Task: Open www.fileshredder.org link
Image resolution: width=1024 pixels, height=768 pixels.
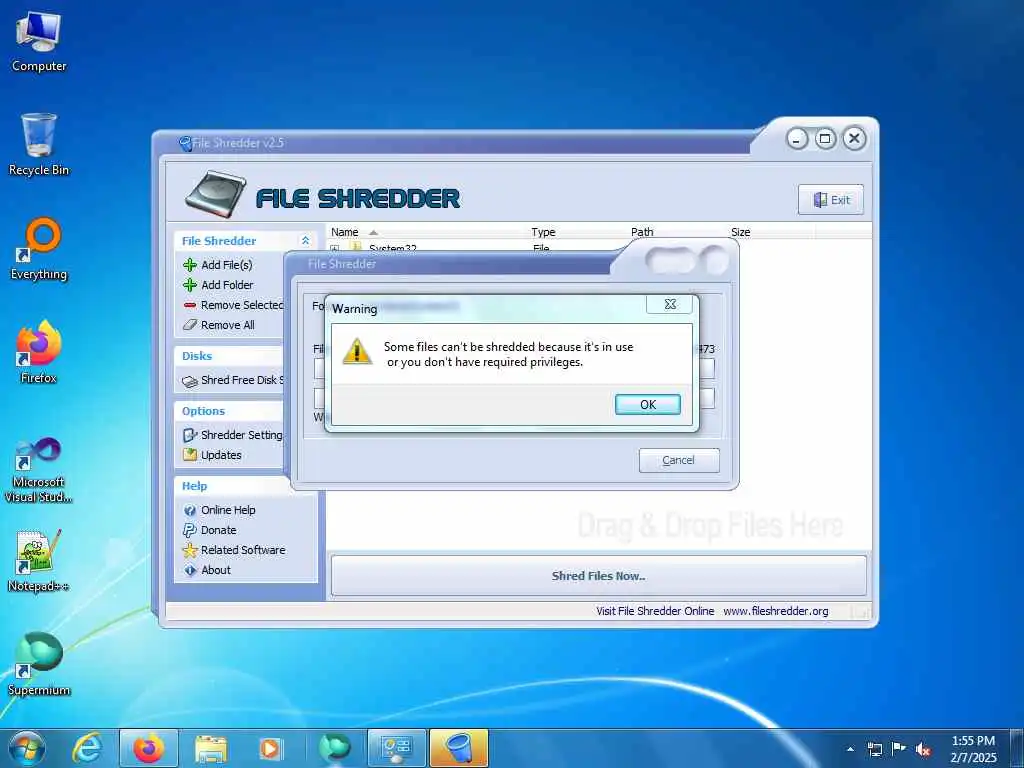Action: (x=776, y=611)
